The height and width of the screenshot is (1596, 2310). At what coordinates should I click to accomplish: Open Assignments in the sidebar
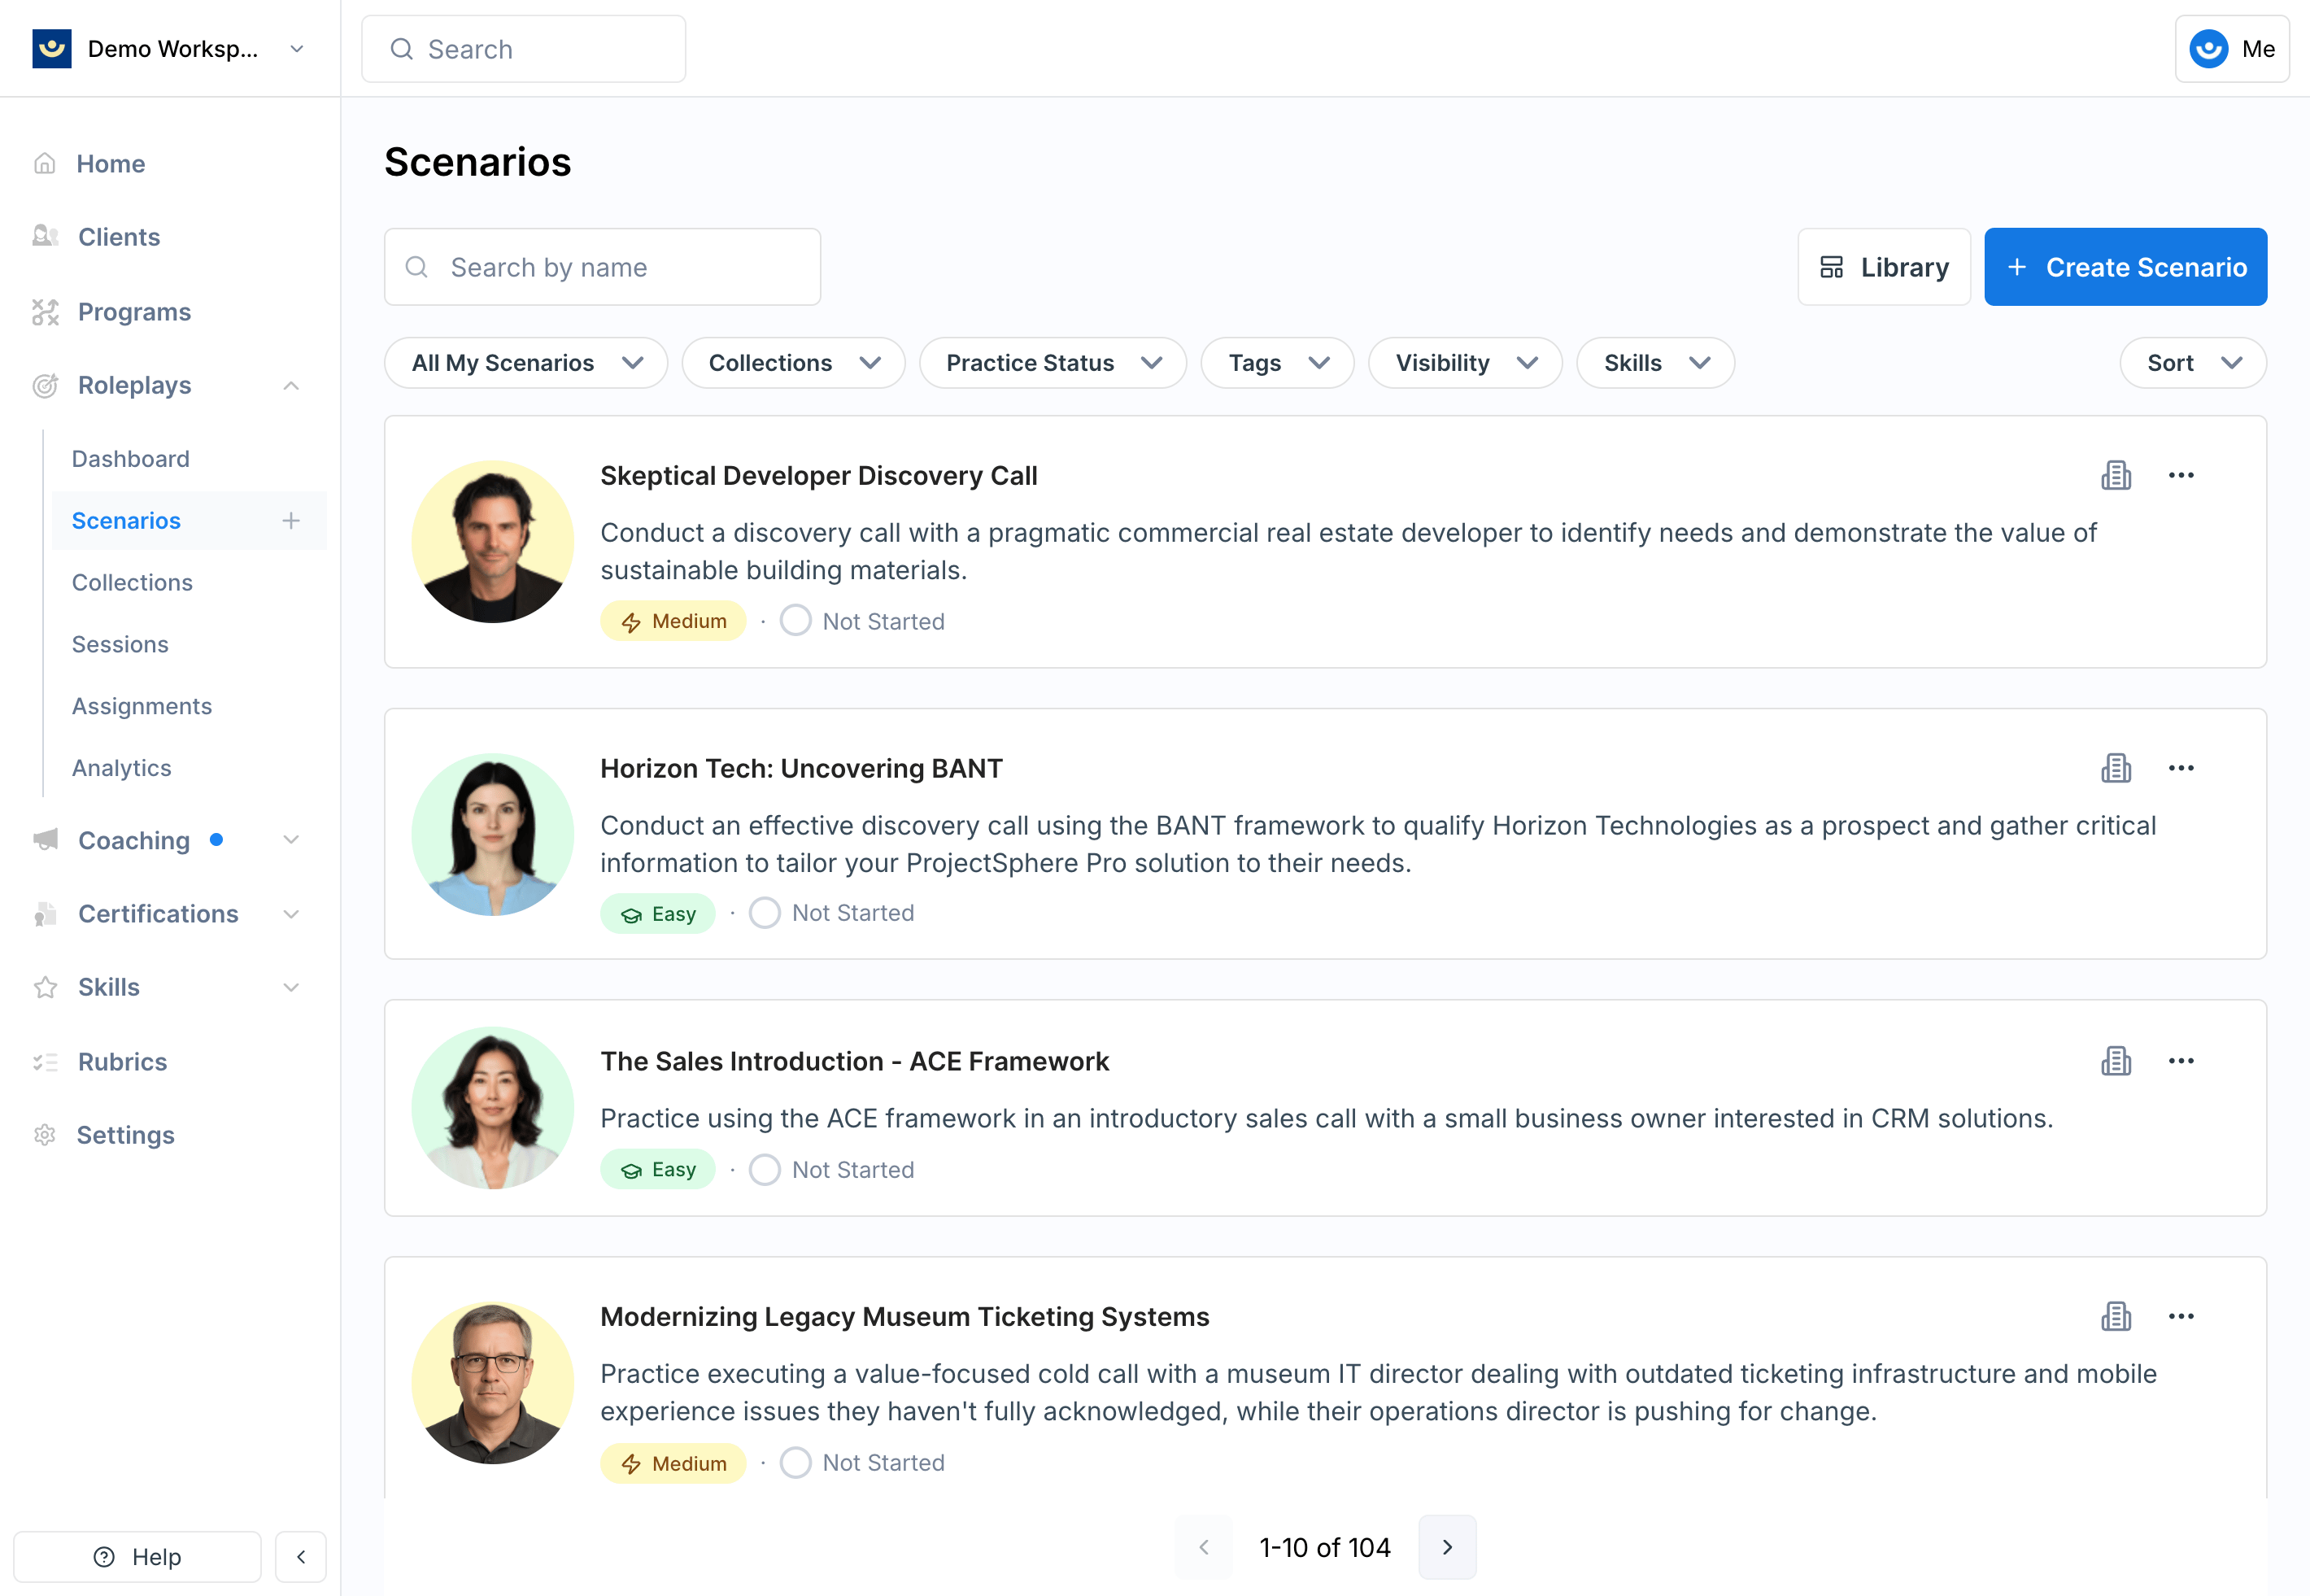coord(142,706)
